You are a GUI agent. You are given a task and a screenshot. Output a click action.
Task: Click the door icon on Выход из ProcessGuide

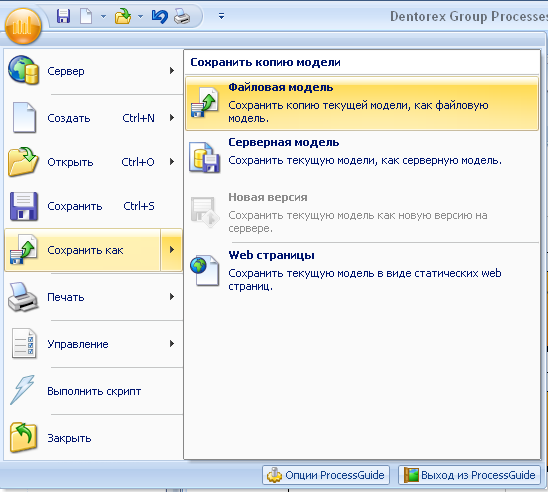411,475
